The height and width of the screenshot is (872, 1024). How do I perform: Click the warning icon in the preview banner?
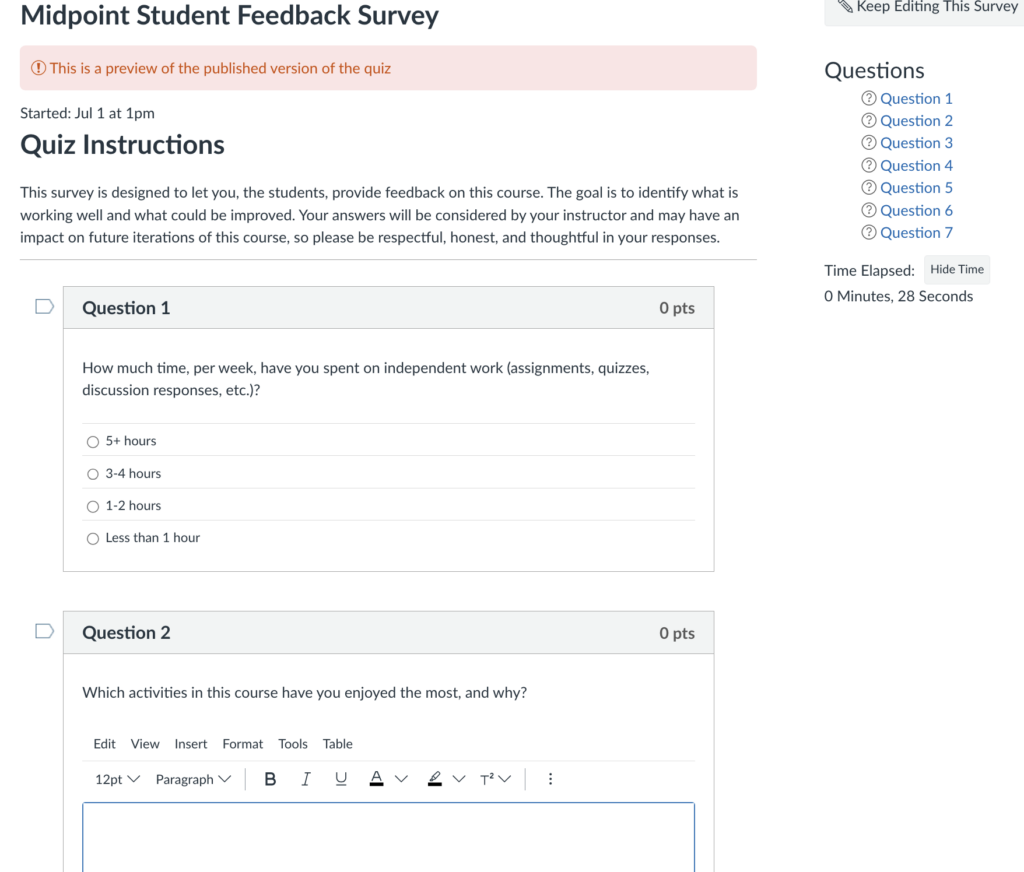pyautogui.click(x=39, y=68)
